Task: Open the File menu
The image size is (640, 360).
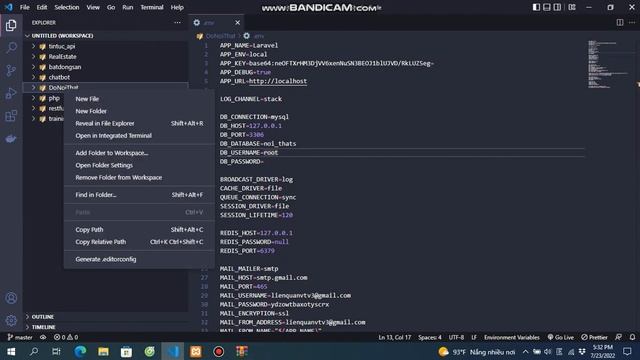Action: pyautogui.click(x=24, y=7)
